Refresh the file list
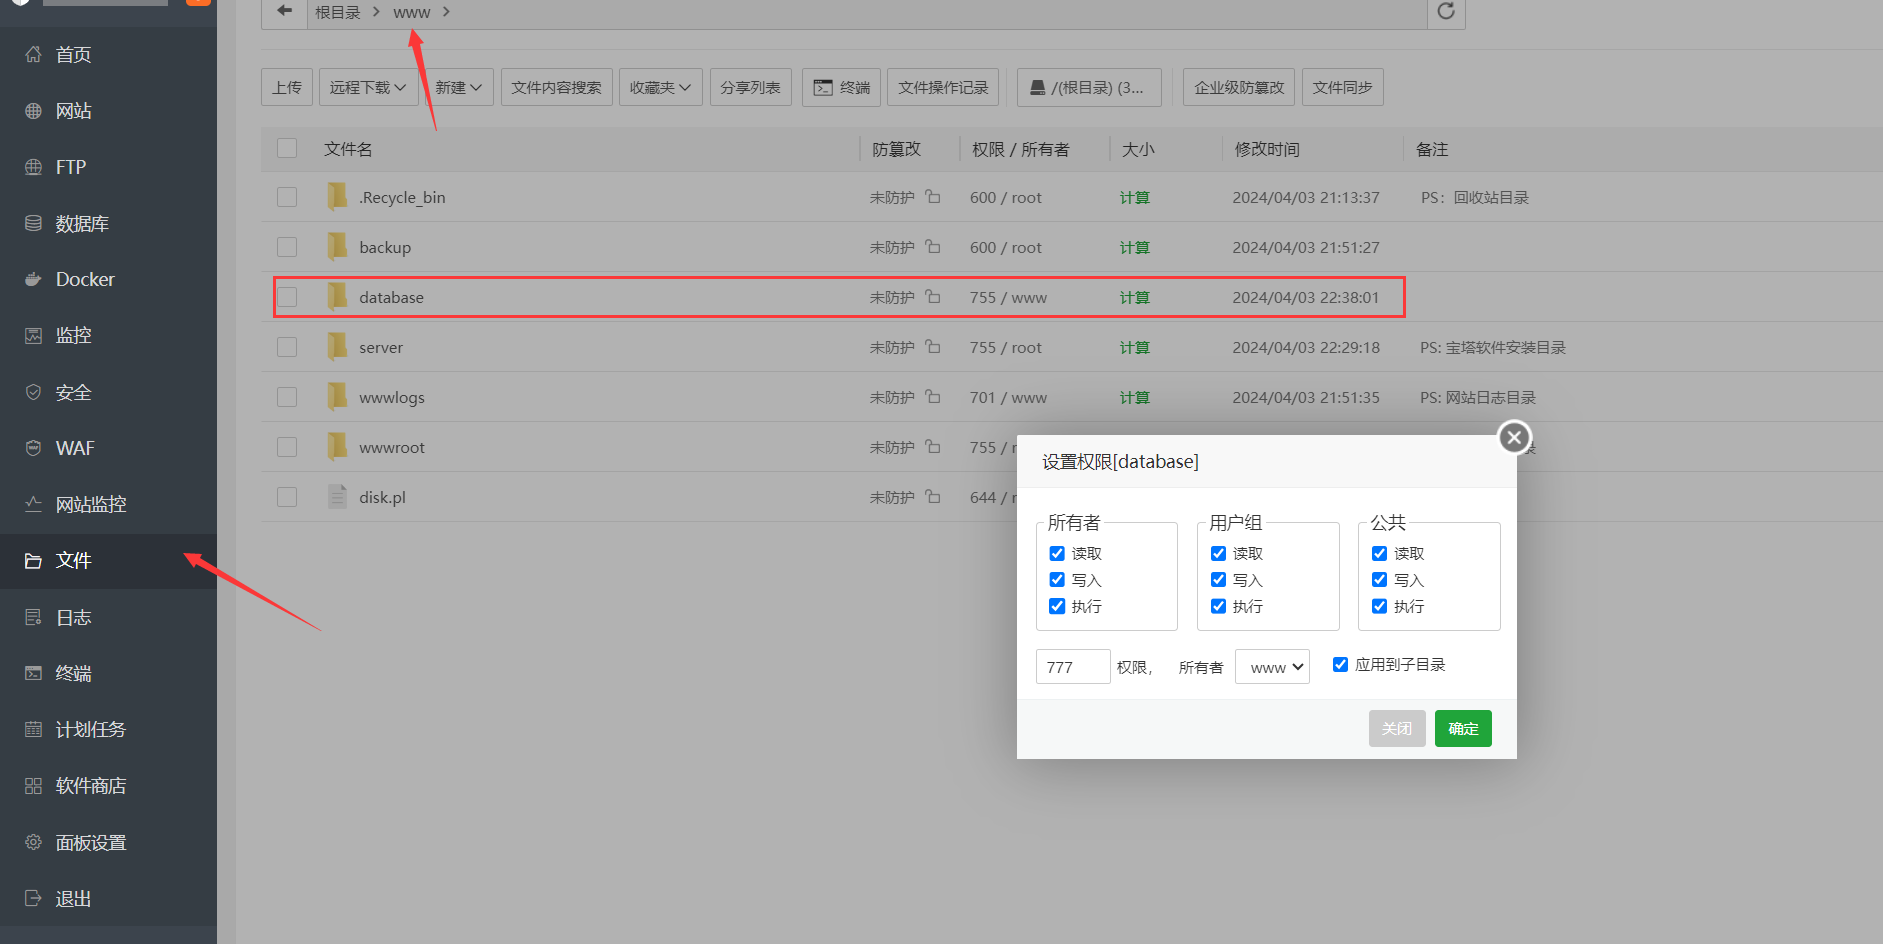The height and width of the screenshot is (944, 1883). [x=1446, y=11]
